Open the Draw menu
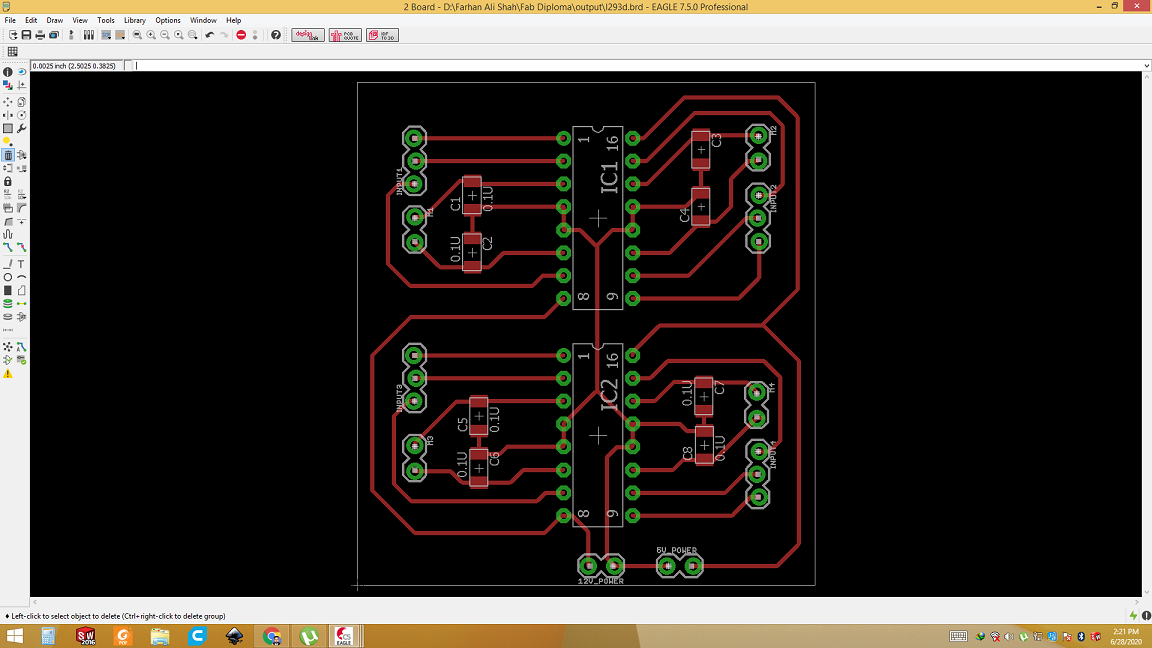1152x648 pixels. [54, 21]
